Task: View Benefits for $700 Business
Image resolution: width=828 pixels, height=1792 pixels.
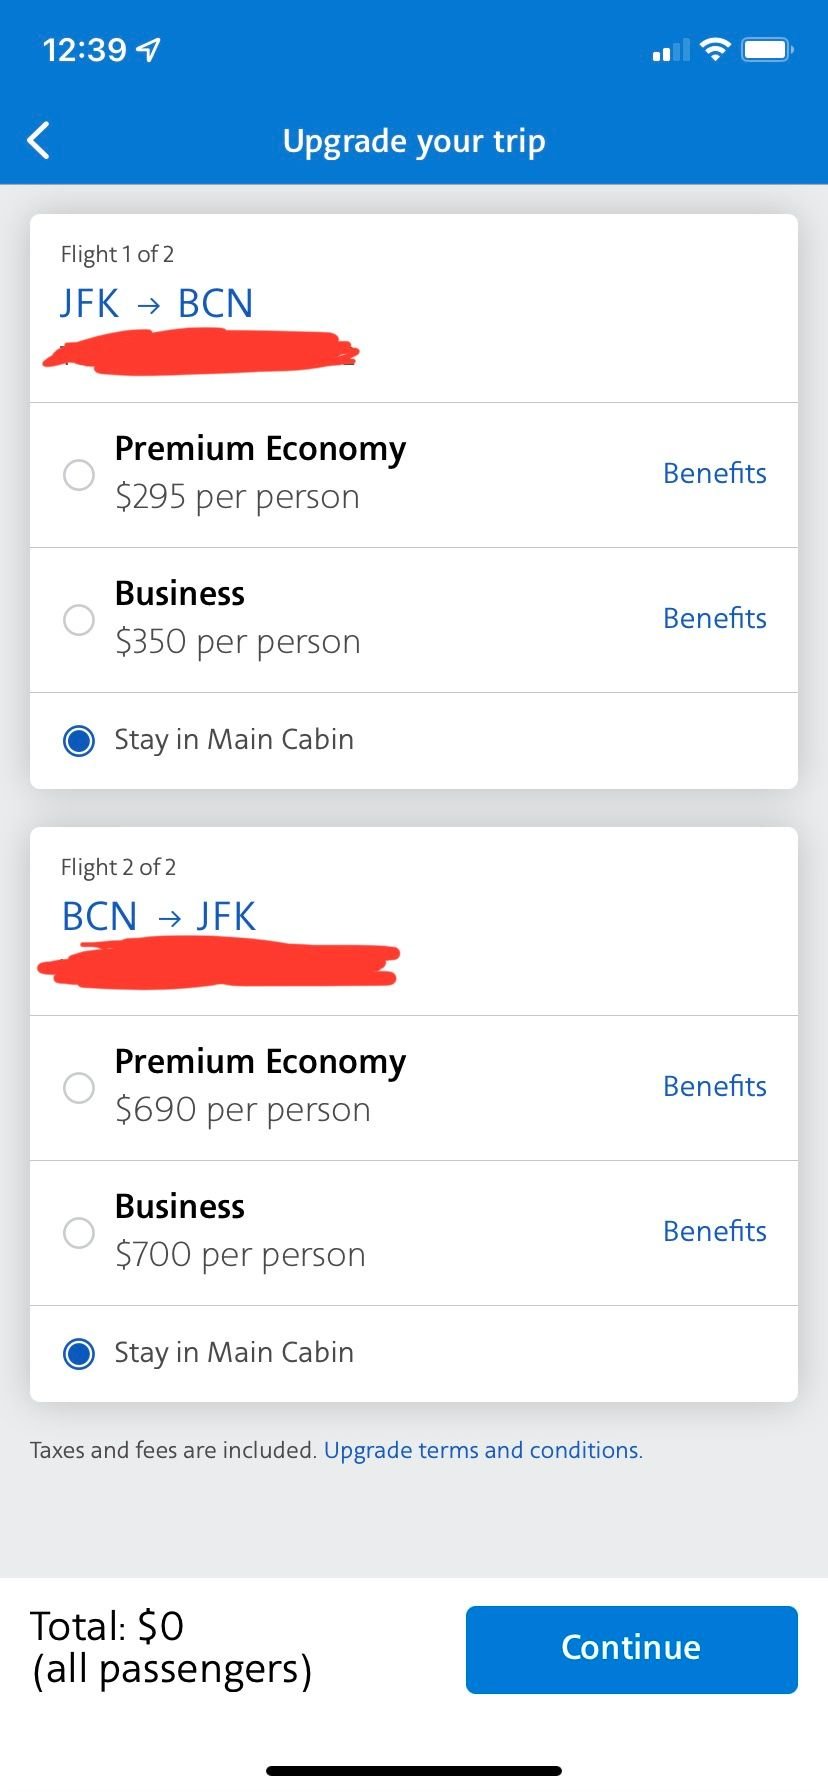Action: point(714,1231)
